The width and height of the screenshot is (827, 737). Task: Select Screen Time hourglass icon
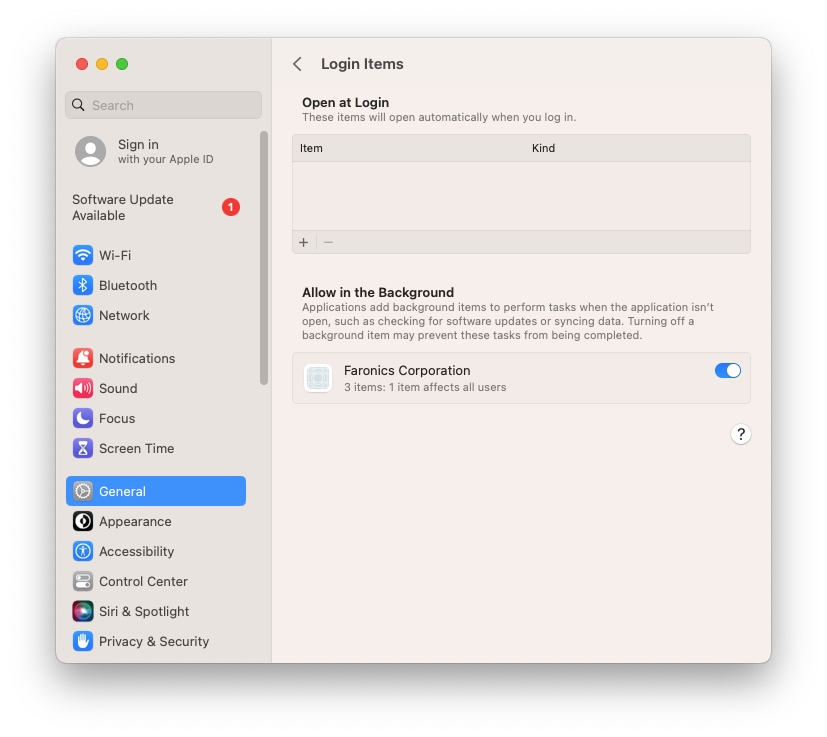tap(83, 448)
